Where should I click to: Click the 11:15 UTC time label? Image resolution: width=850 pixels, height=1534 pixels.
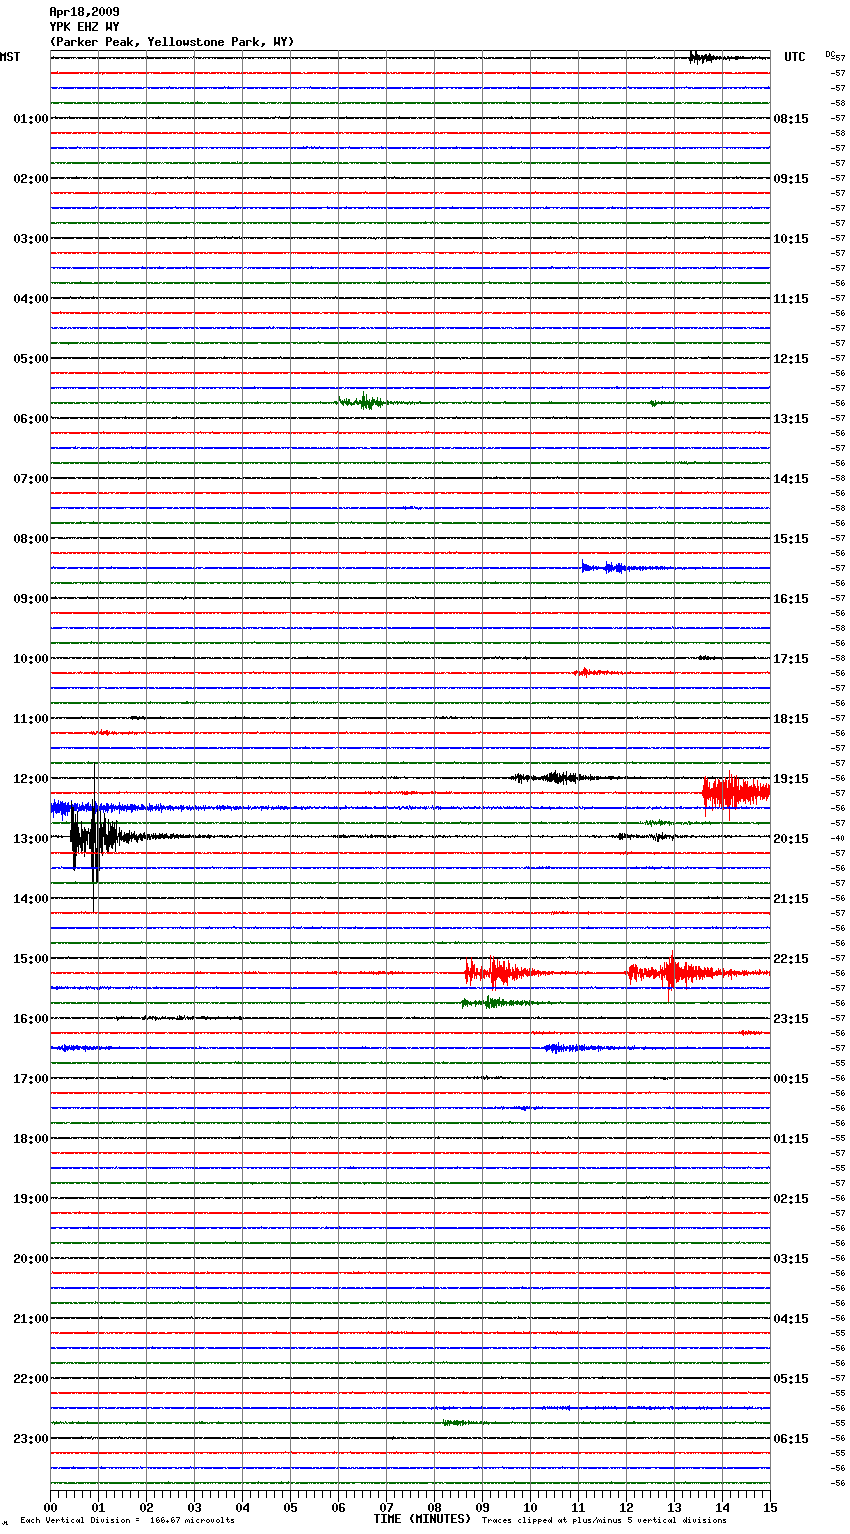point(791,299)
